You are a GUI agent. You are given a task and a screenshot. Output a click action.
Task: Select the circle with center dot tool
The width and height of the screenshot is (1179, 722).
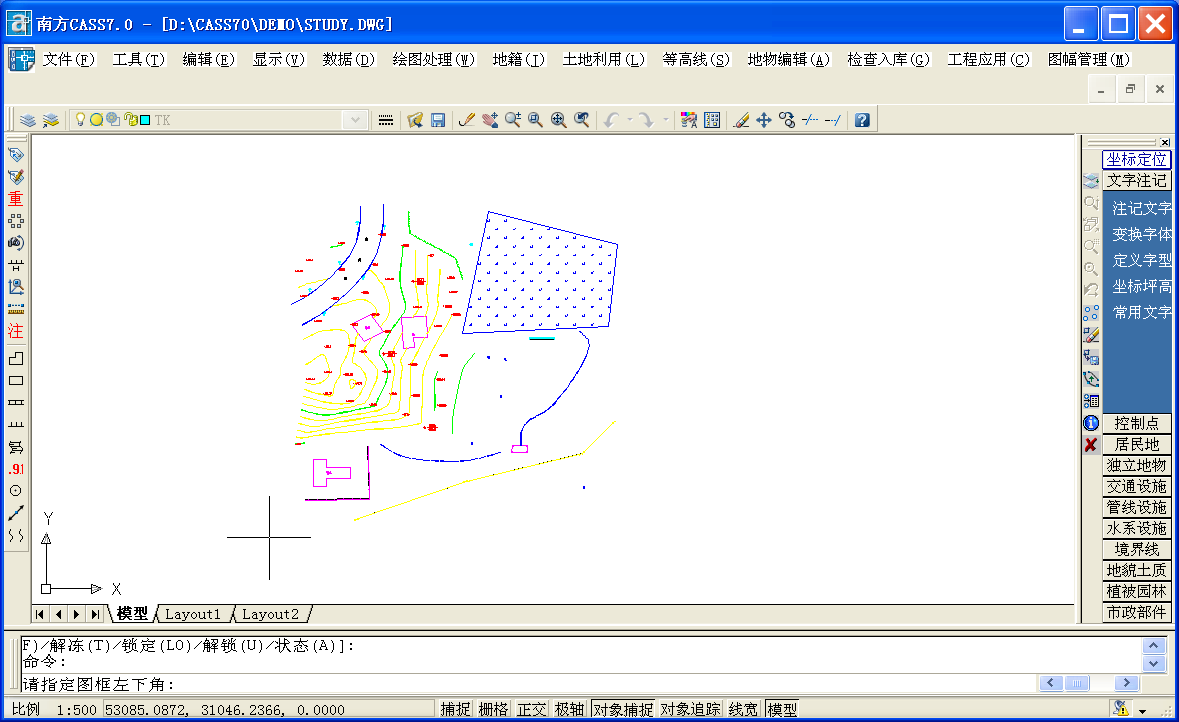point(16,491)
